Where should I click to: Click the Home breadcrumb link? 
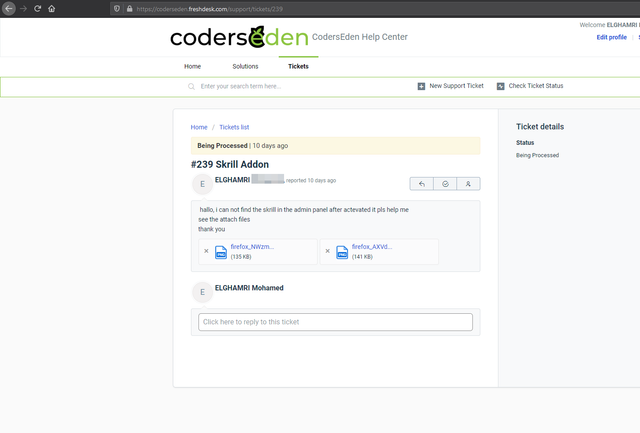[199, 127]
